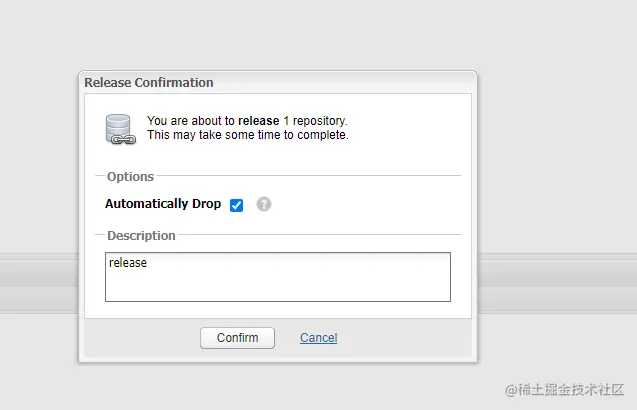Click the repository database icon
The height and width of the screenshot is (410, 637).
(x=120, y=129)
